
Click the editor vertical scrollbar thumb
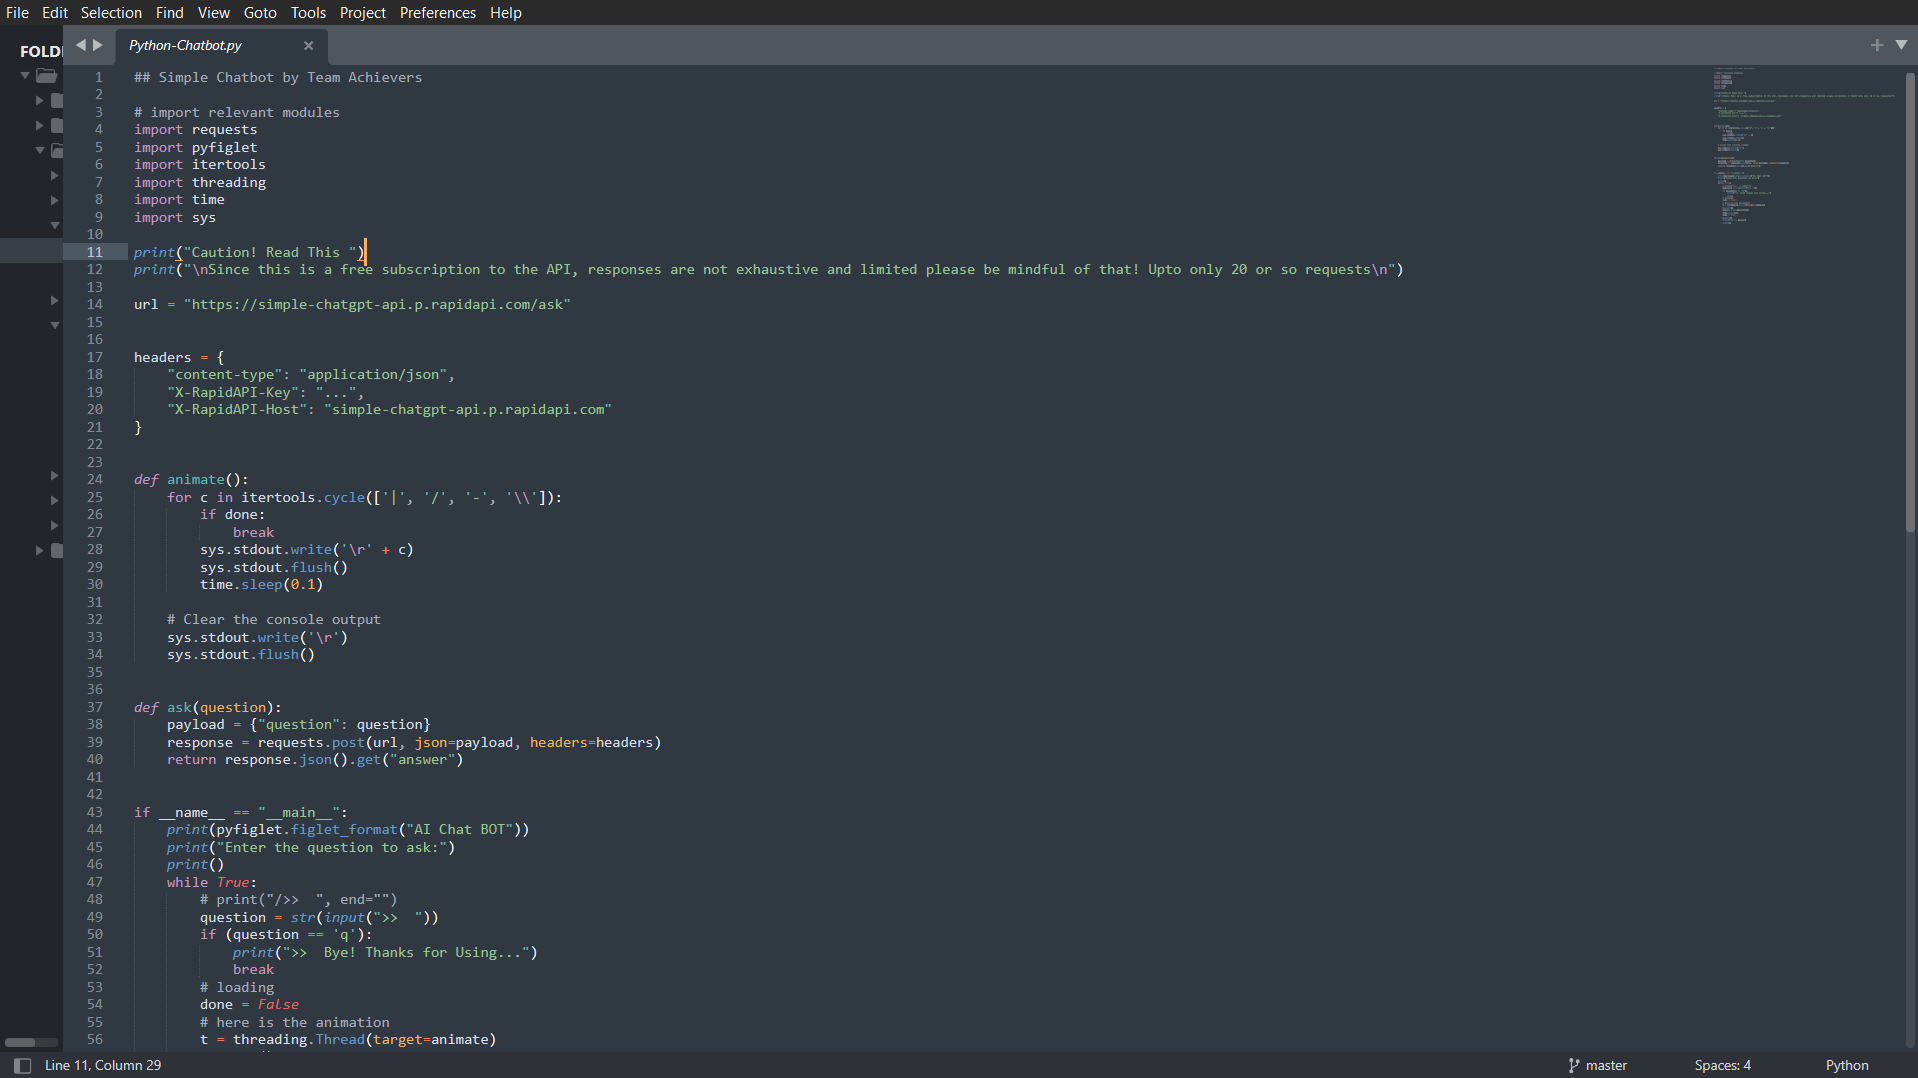coord(1910,300)
